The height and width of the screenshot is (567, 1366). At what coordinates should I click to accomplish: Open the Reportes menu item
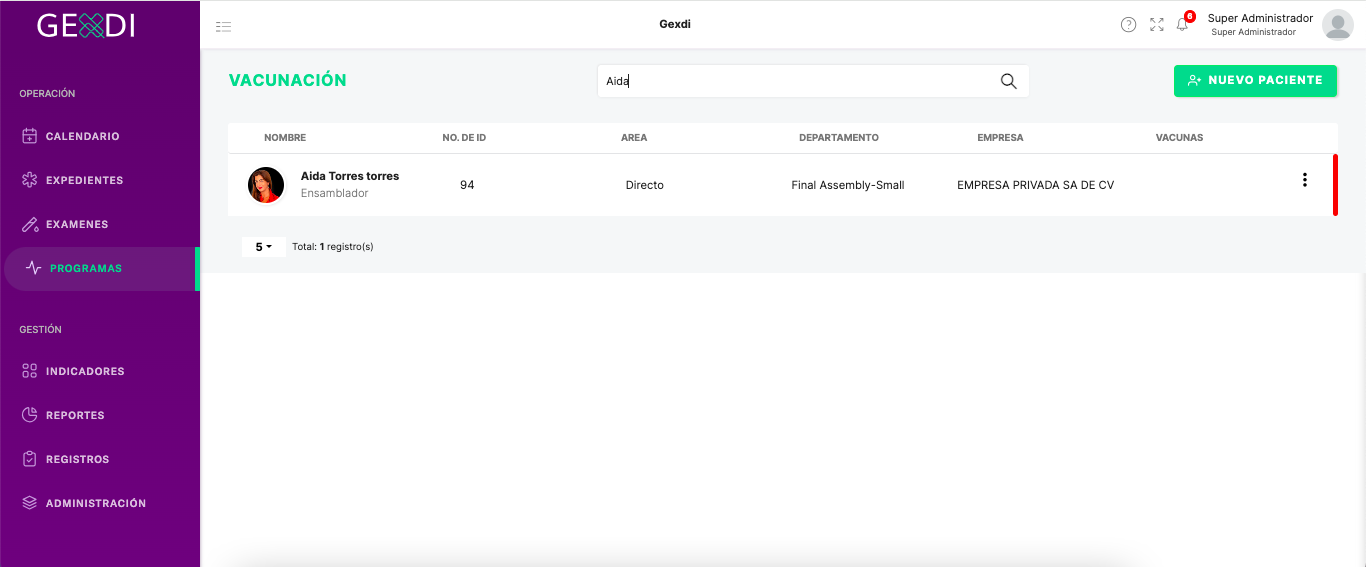point(100,415)
